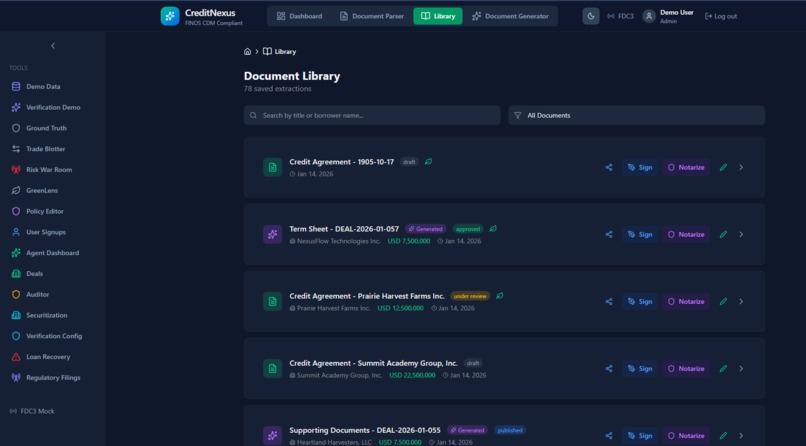The height and width of the screenshot is (446, 806).
Task: Expand Summit Academy Group agreement chevron
Action: click(741, 368)
